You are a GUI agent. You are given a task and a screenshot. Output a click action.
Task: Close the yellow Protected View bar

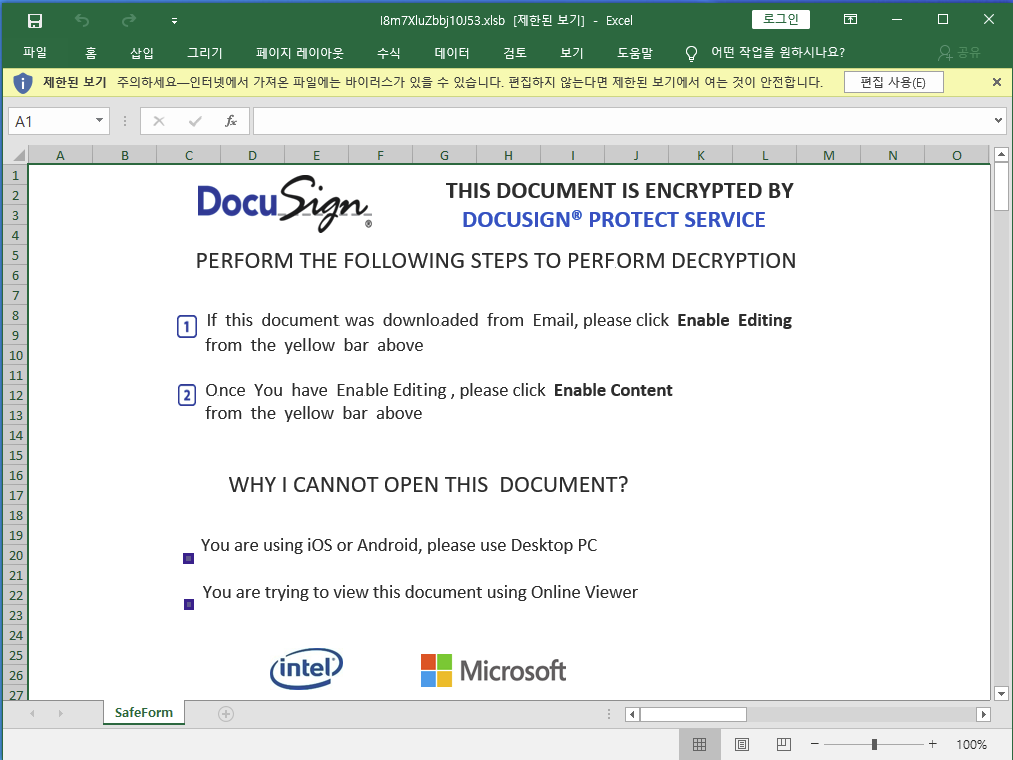pos(996,82)
